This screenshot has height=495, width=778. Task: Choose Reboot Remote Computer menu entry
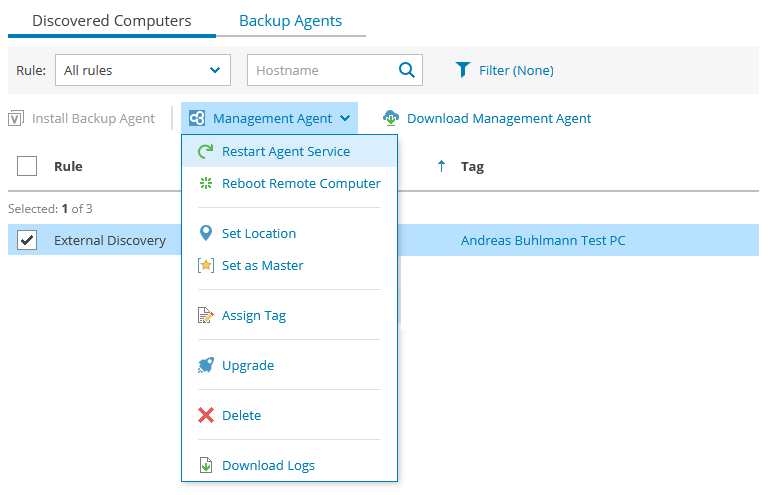pos(289,183)
